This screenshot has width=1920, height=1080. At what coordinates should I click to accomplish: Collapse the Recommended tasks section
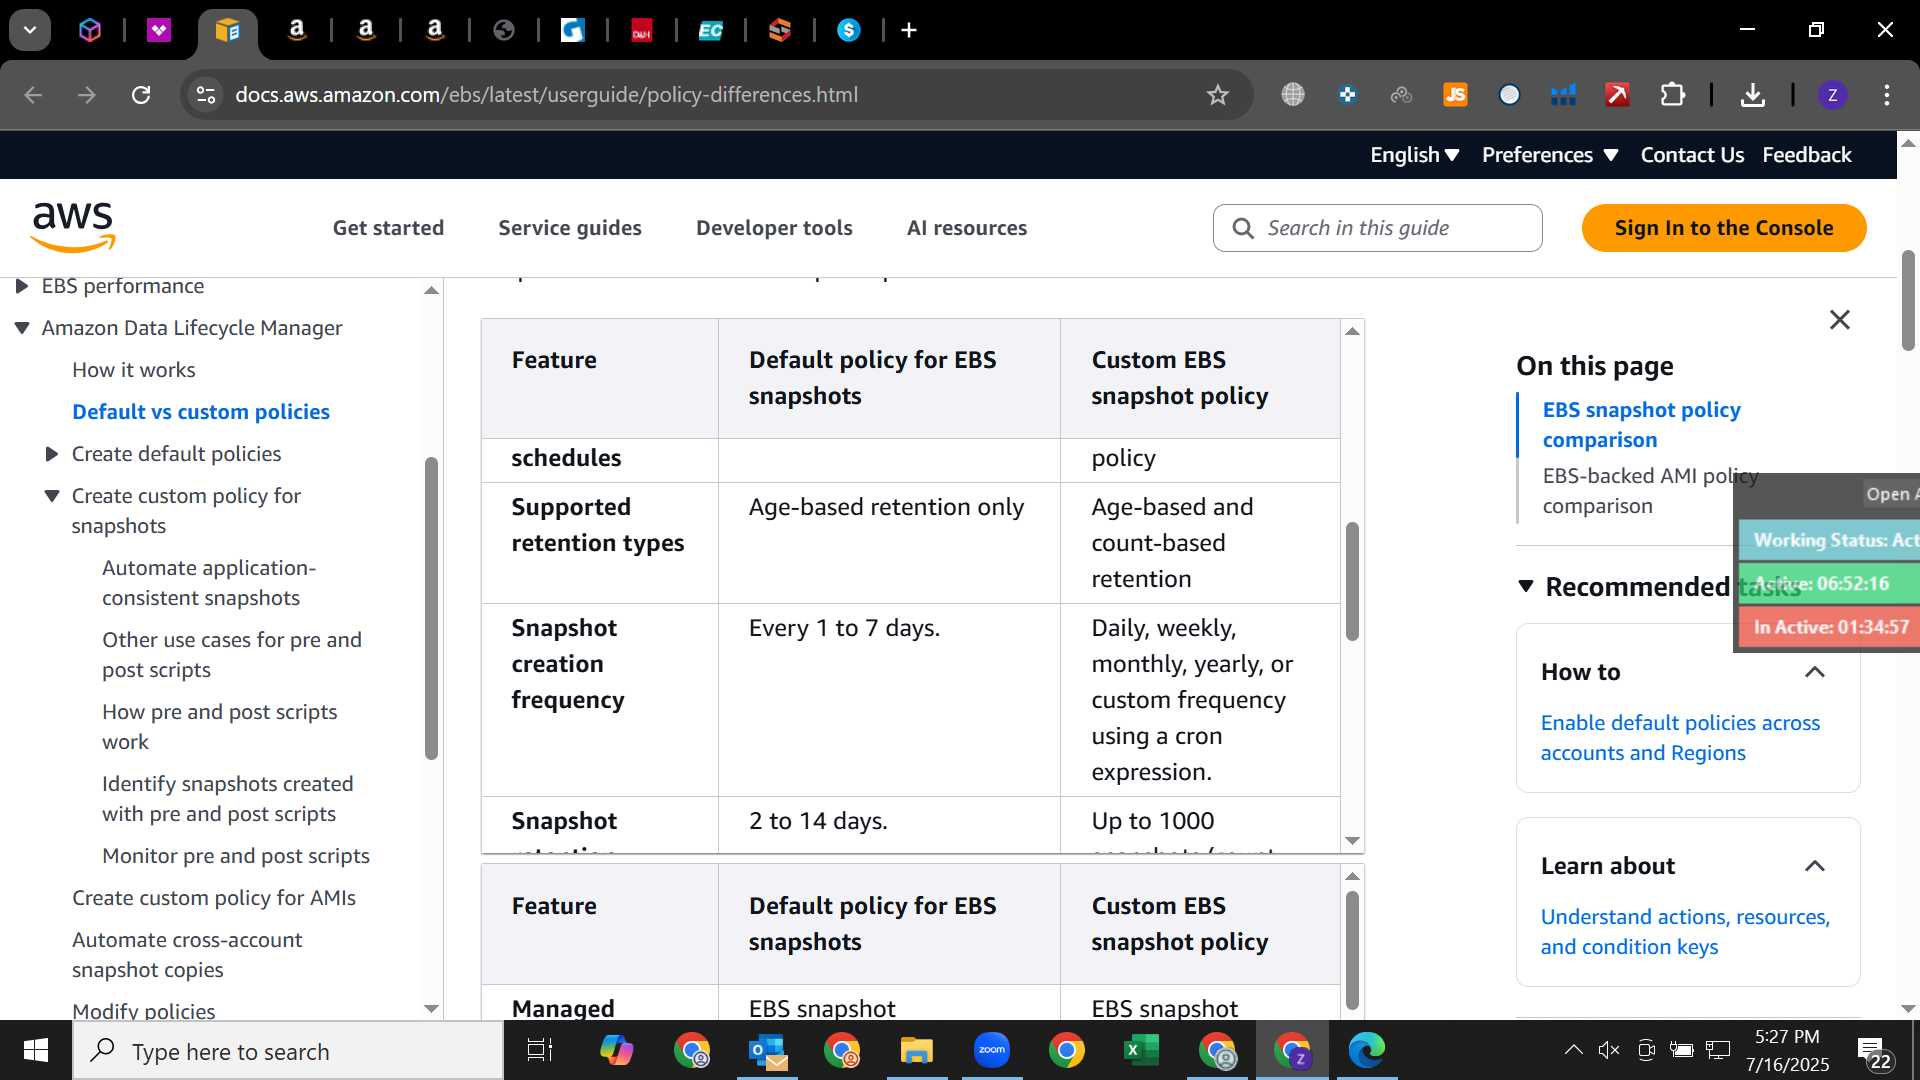[1526, 586]
